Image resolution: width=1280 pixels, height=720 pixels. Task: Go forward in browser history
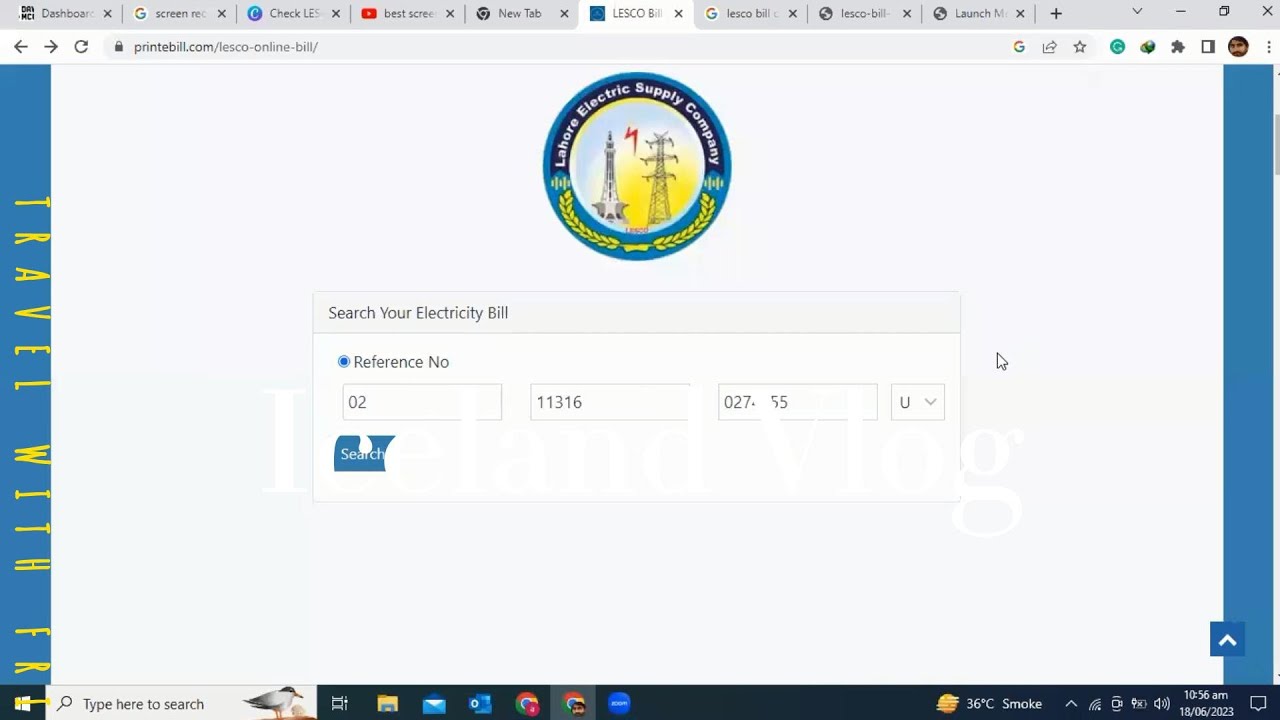(51, 47)
